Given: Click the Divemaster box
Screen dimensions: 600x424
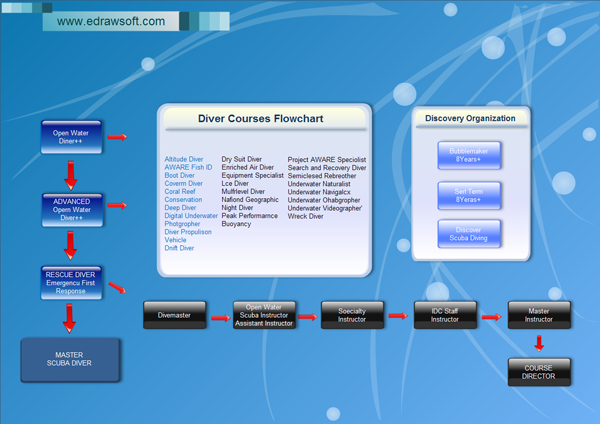Looking at the screenshot, I should tap(174, 315).
